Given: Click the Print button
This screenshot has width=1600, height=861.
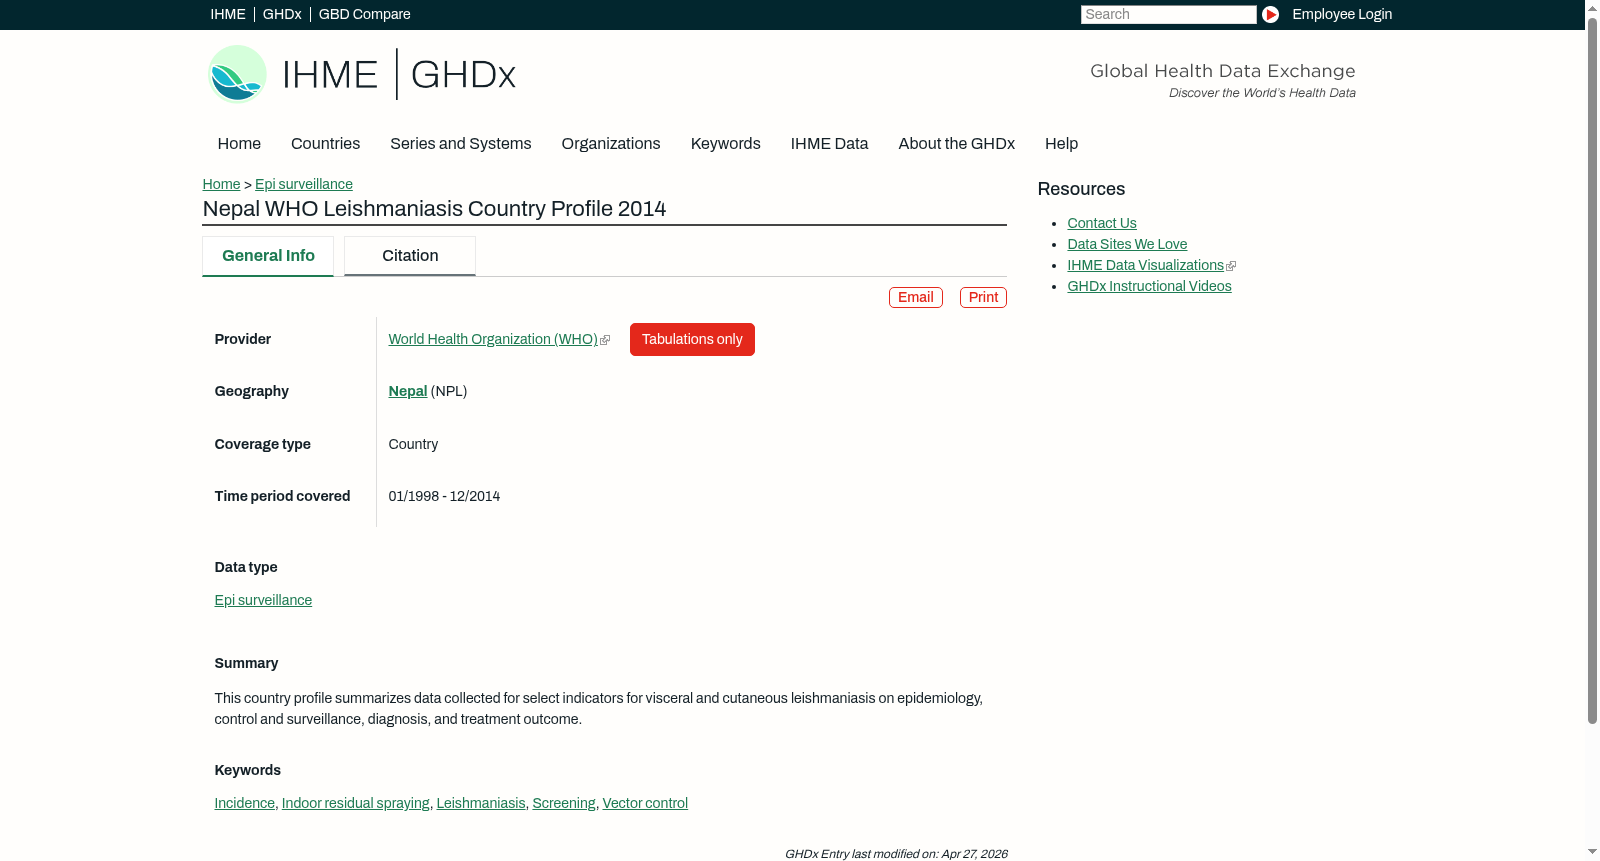Looking at the screenshot, I should pos(983,298).
